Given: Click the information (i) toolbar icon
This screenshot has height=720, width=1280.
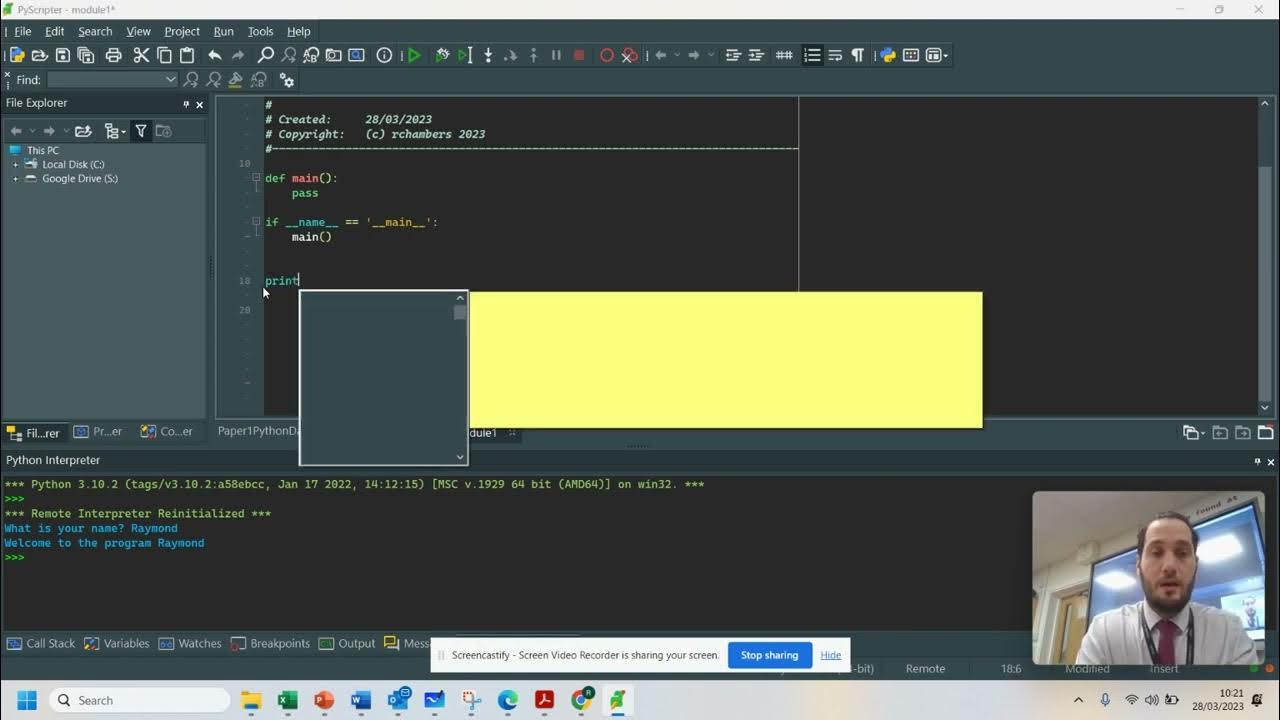Looking at the screenshot, I should (384, 56).
